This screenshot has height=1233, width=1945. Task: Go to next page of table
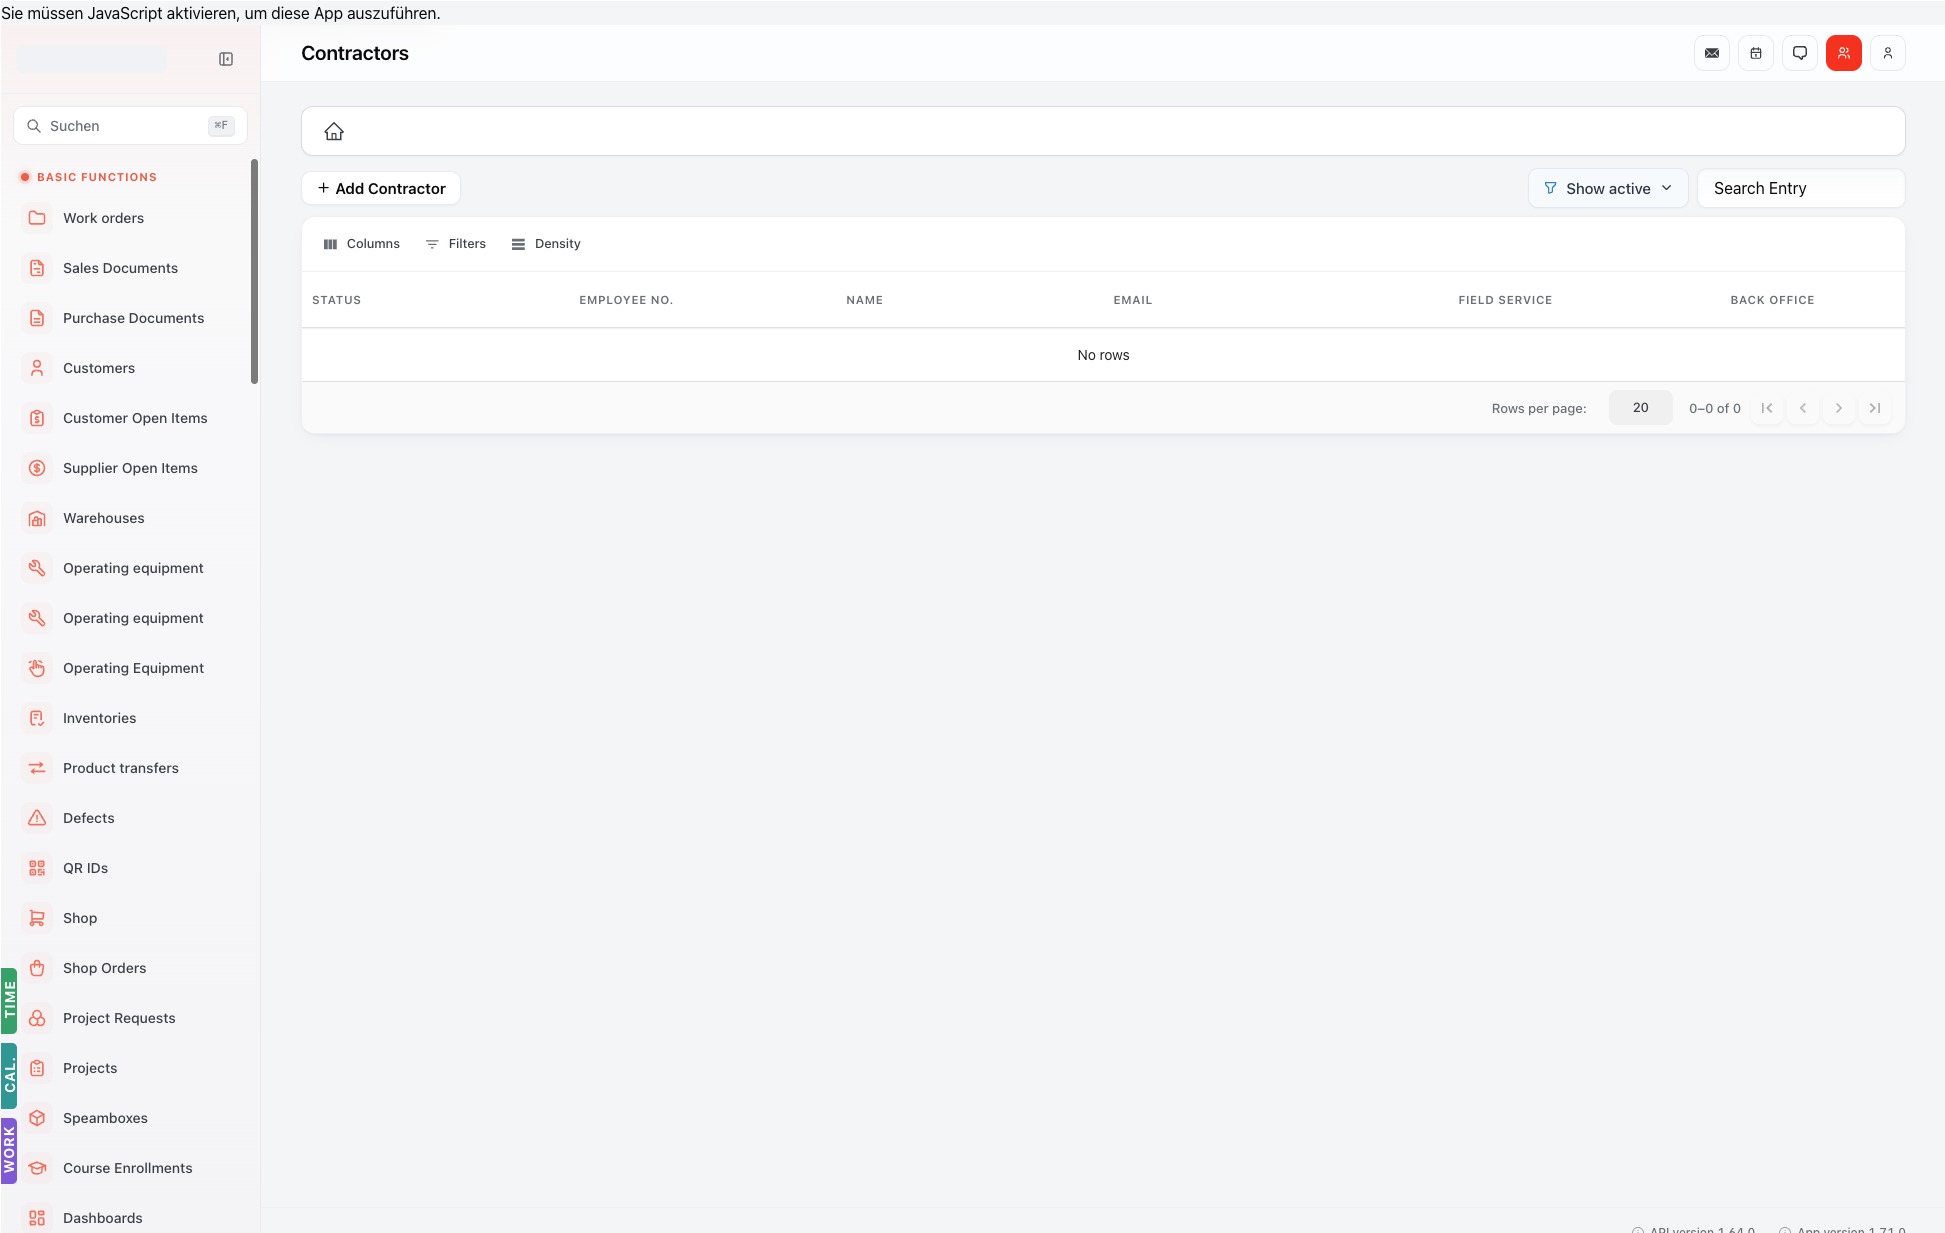pos(1839,408)
